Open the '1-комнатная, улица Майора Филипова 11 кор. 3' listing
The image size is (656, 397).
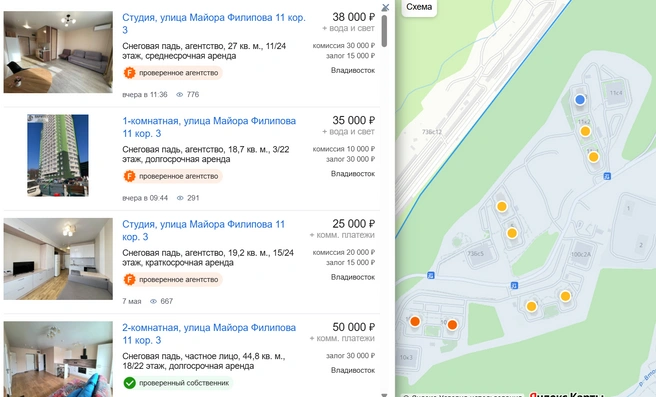click(x=209, y=127)
